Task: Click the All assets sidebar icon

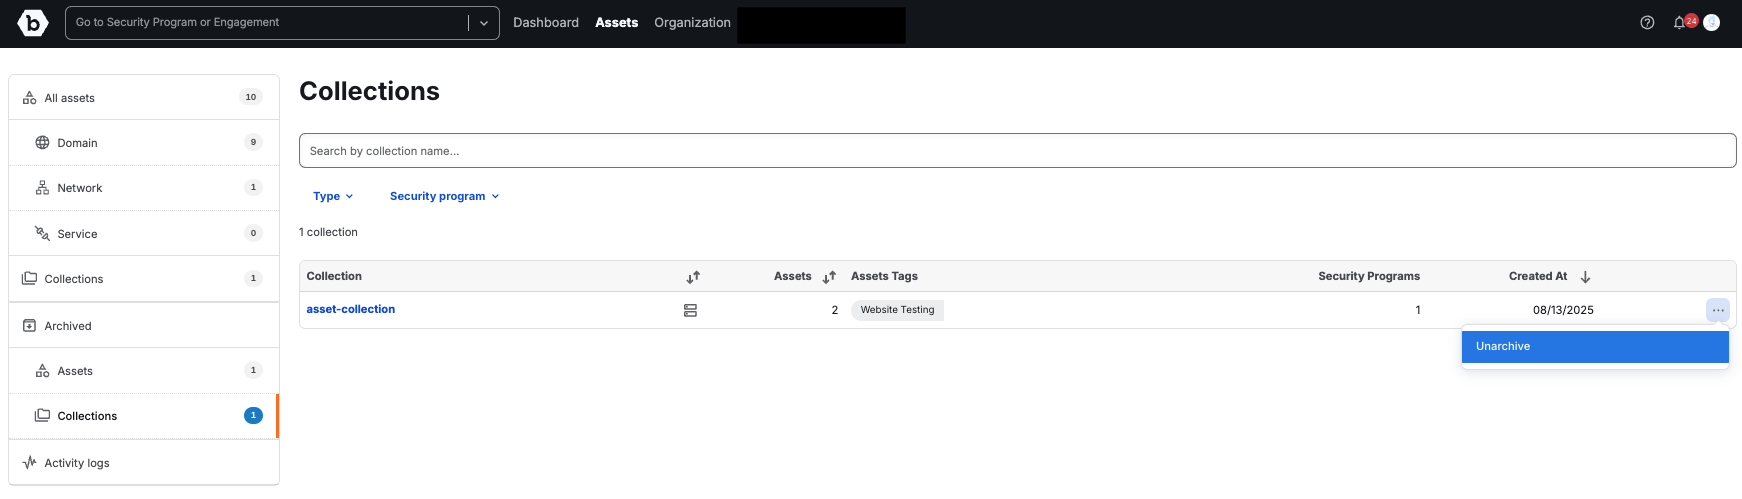Action: (x=29, y=98)
